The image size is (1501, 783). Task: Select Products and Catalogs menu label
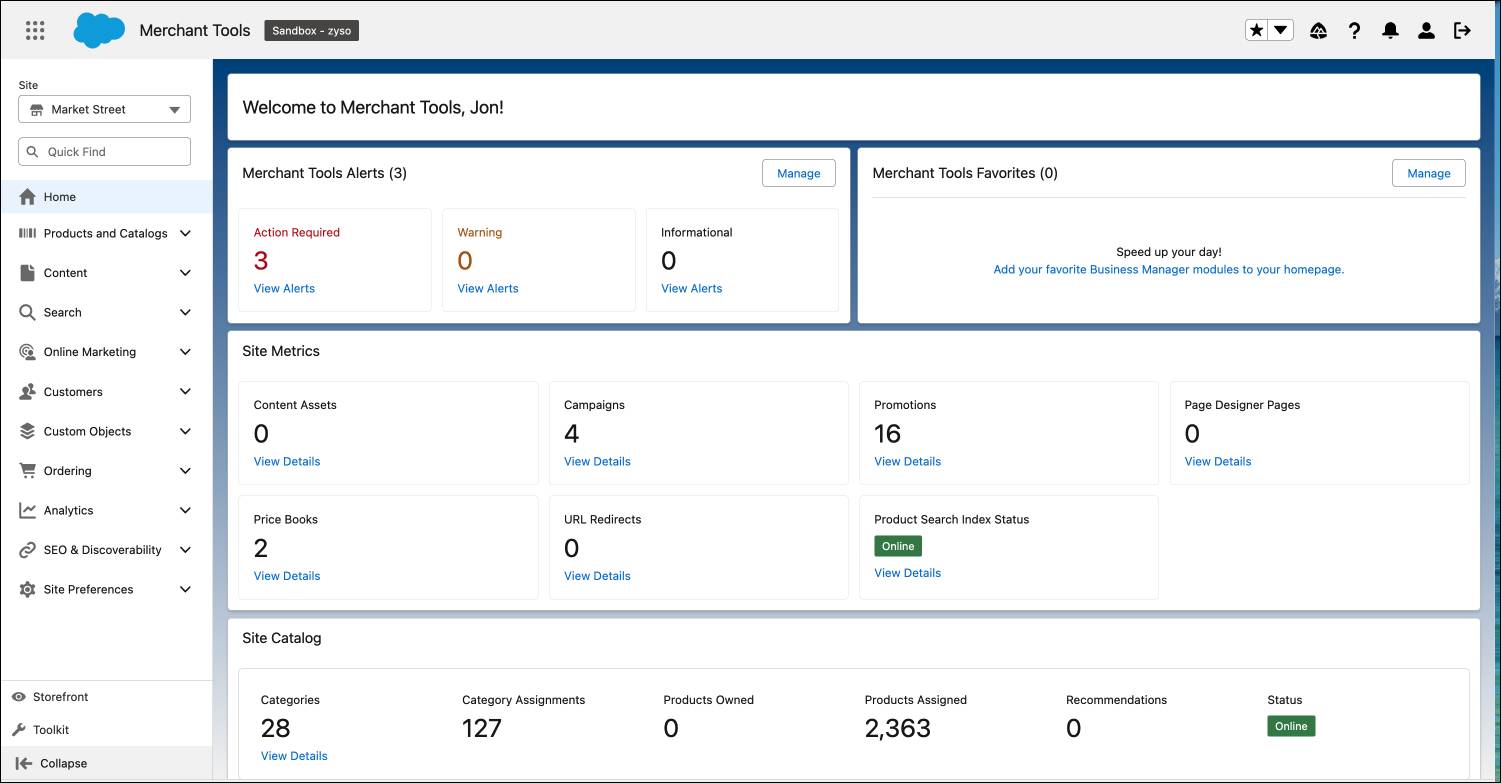tap(106, 233)
